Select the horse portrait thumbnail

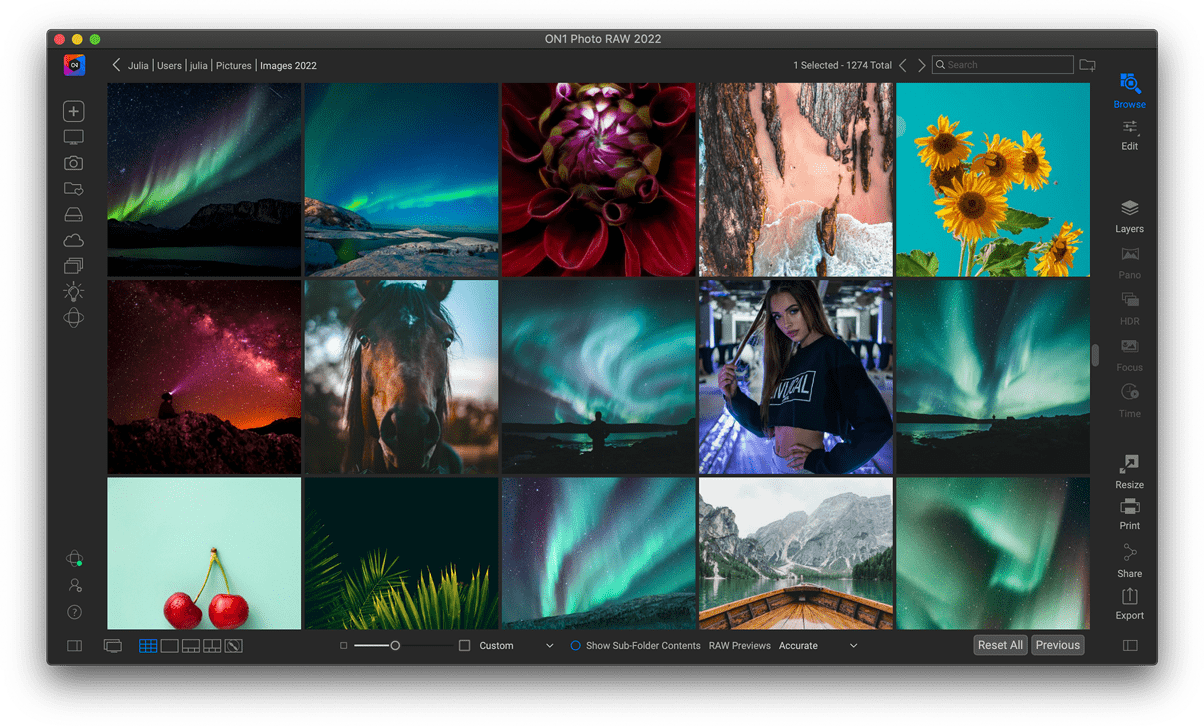coord(401,377)
